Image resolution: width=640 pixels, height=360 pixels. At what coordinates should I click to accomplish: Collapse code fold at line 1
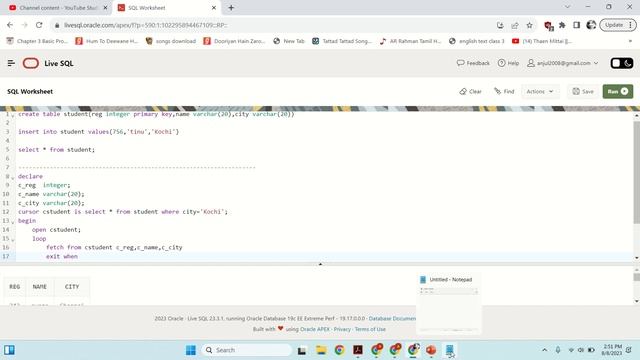pyautogui.click(x=13, y=115)
